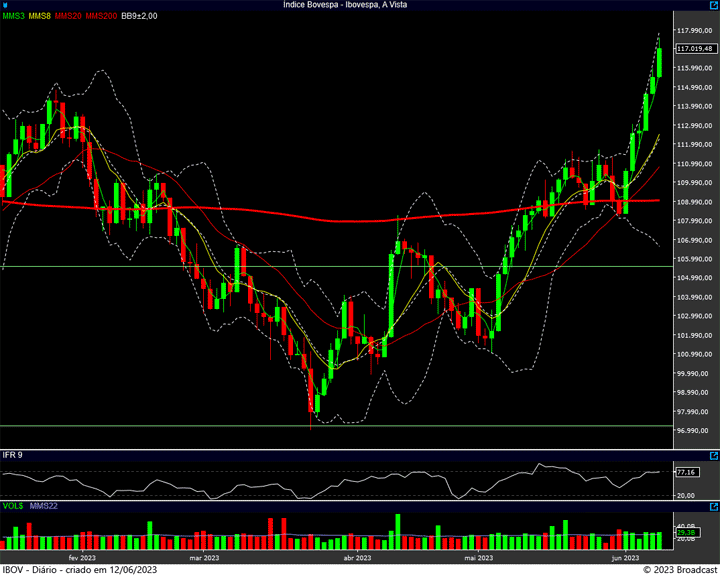Click the IFR 9 indicator label
720x575 pixels.
point(12,455)
